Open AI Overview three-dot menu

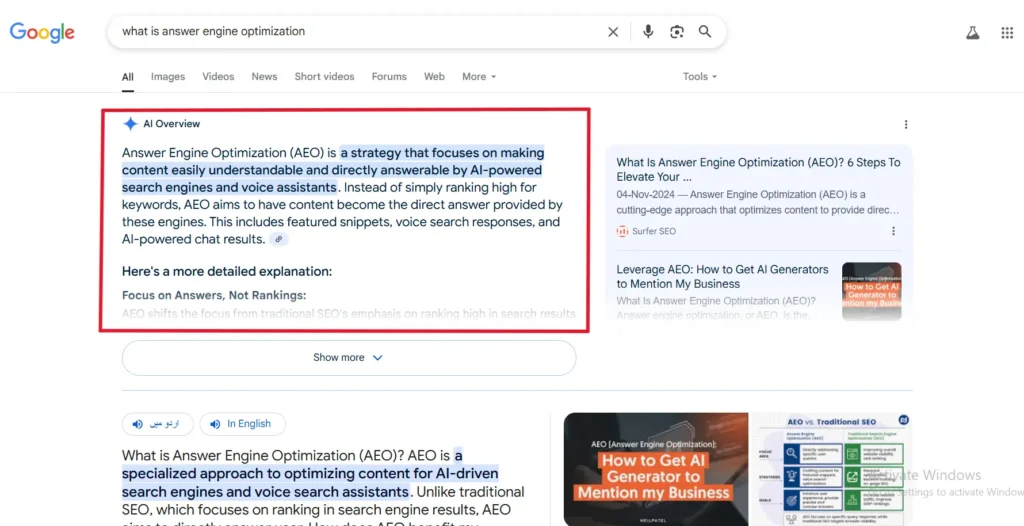pos(905,124)
